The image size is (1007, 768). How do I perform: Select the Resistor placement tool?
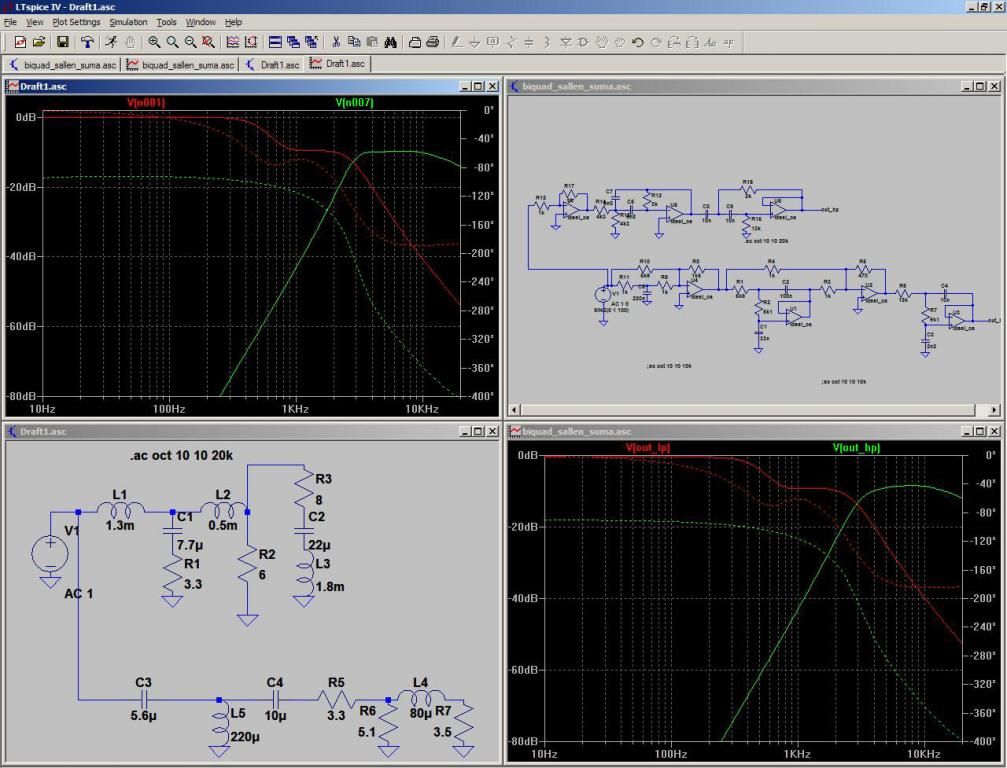coord(511,42)
